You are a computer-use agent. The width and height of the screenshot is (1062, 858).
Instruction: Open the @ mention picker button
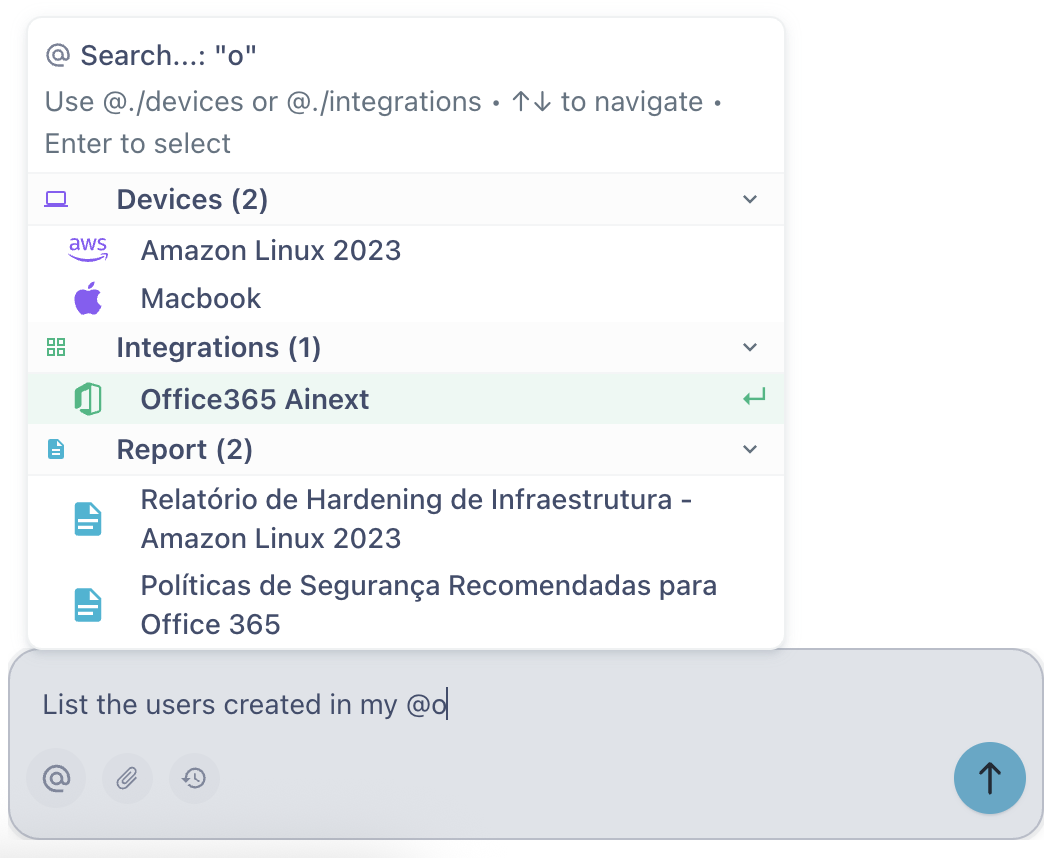(56, 778)
